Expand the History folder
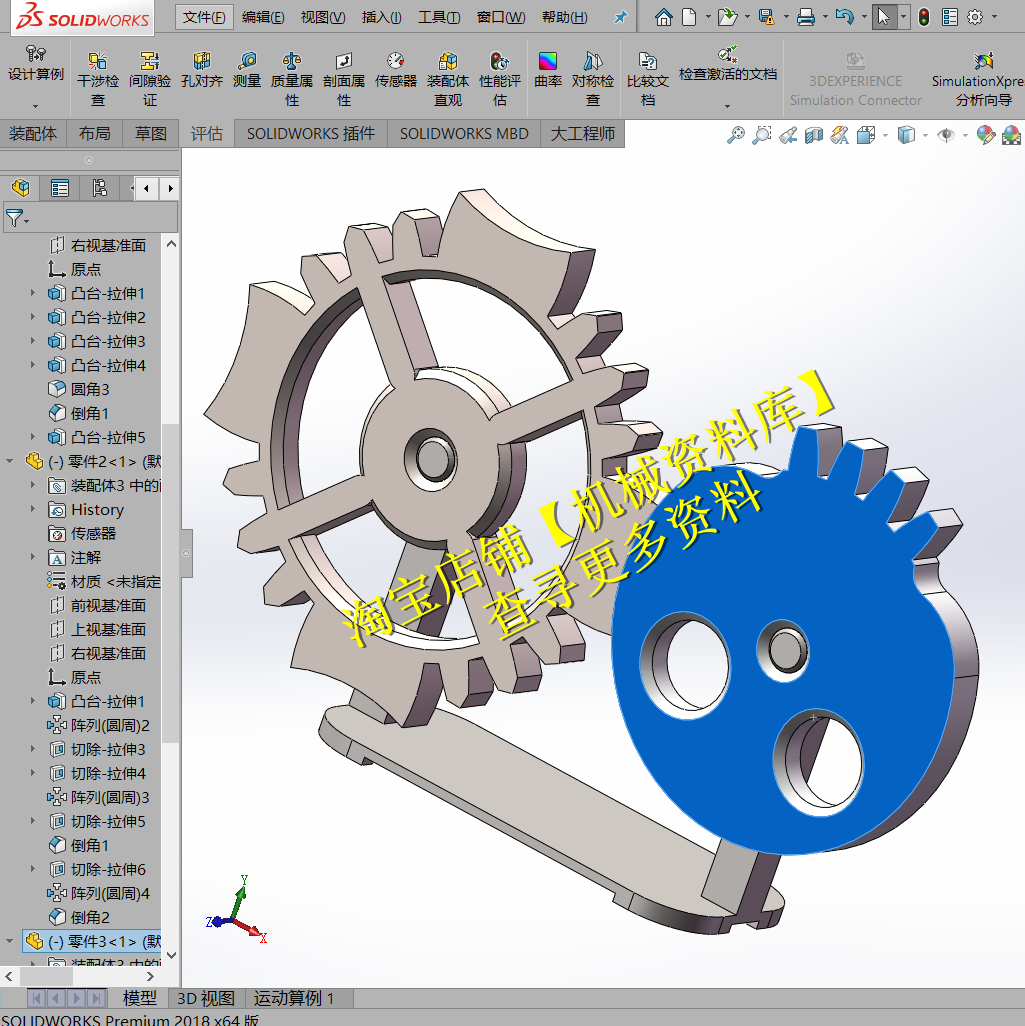 pyautogui.click(x=33, y=509)
